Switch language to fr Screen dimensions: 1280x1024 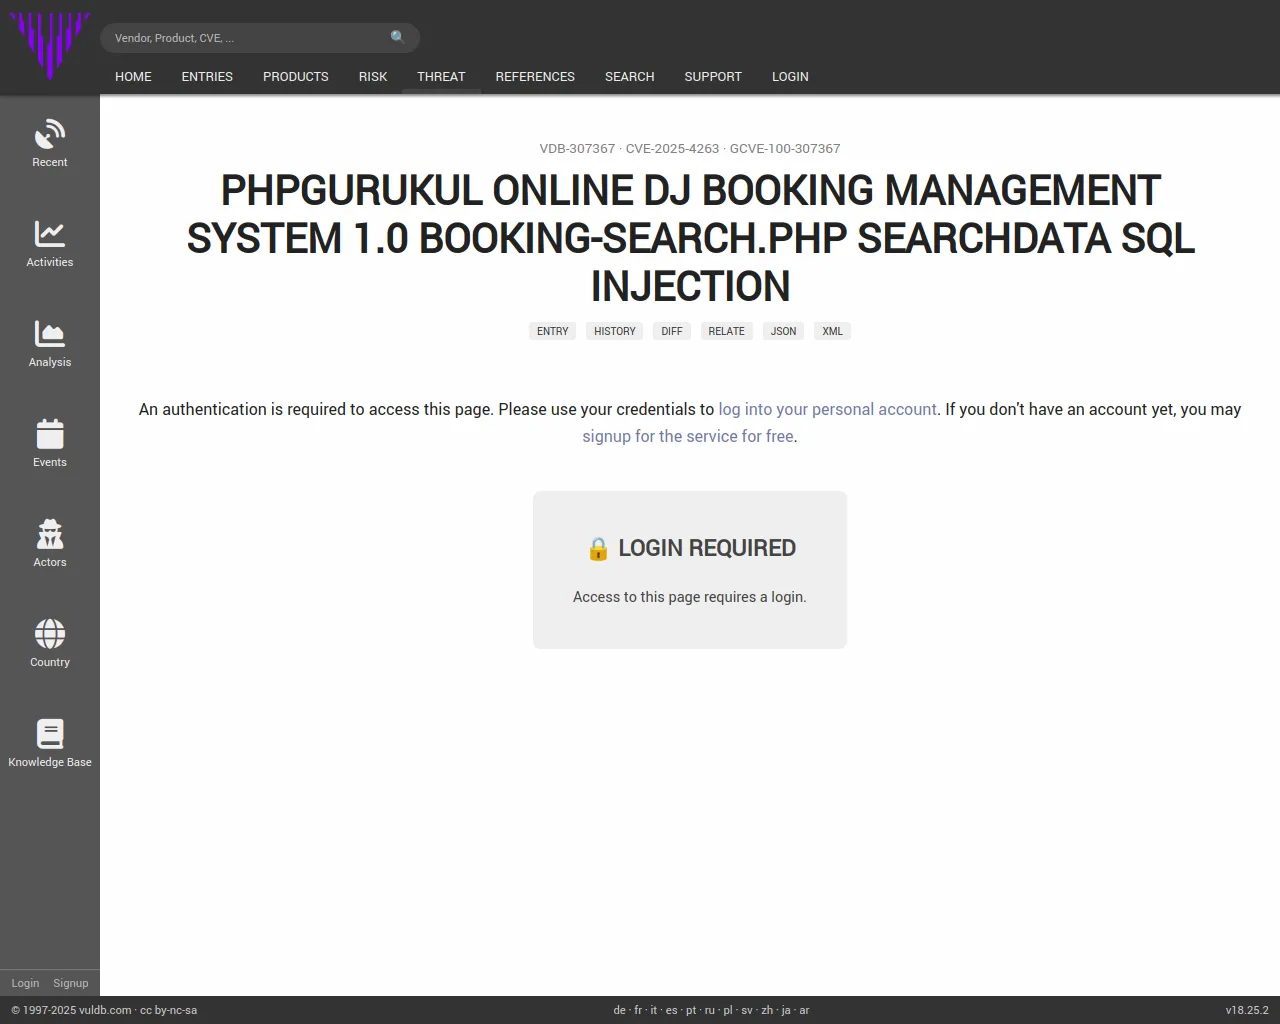coord(638,1010)
